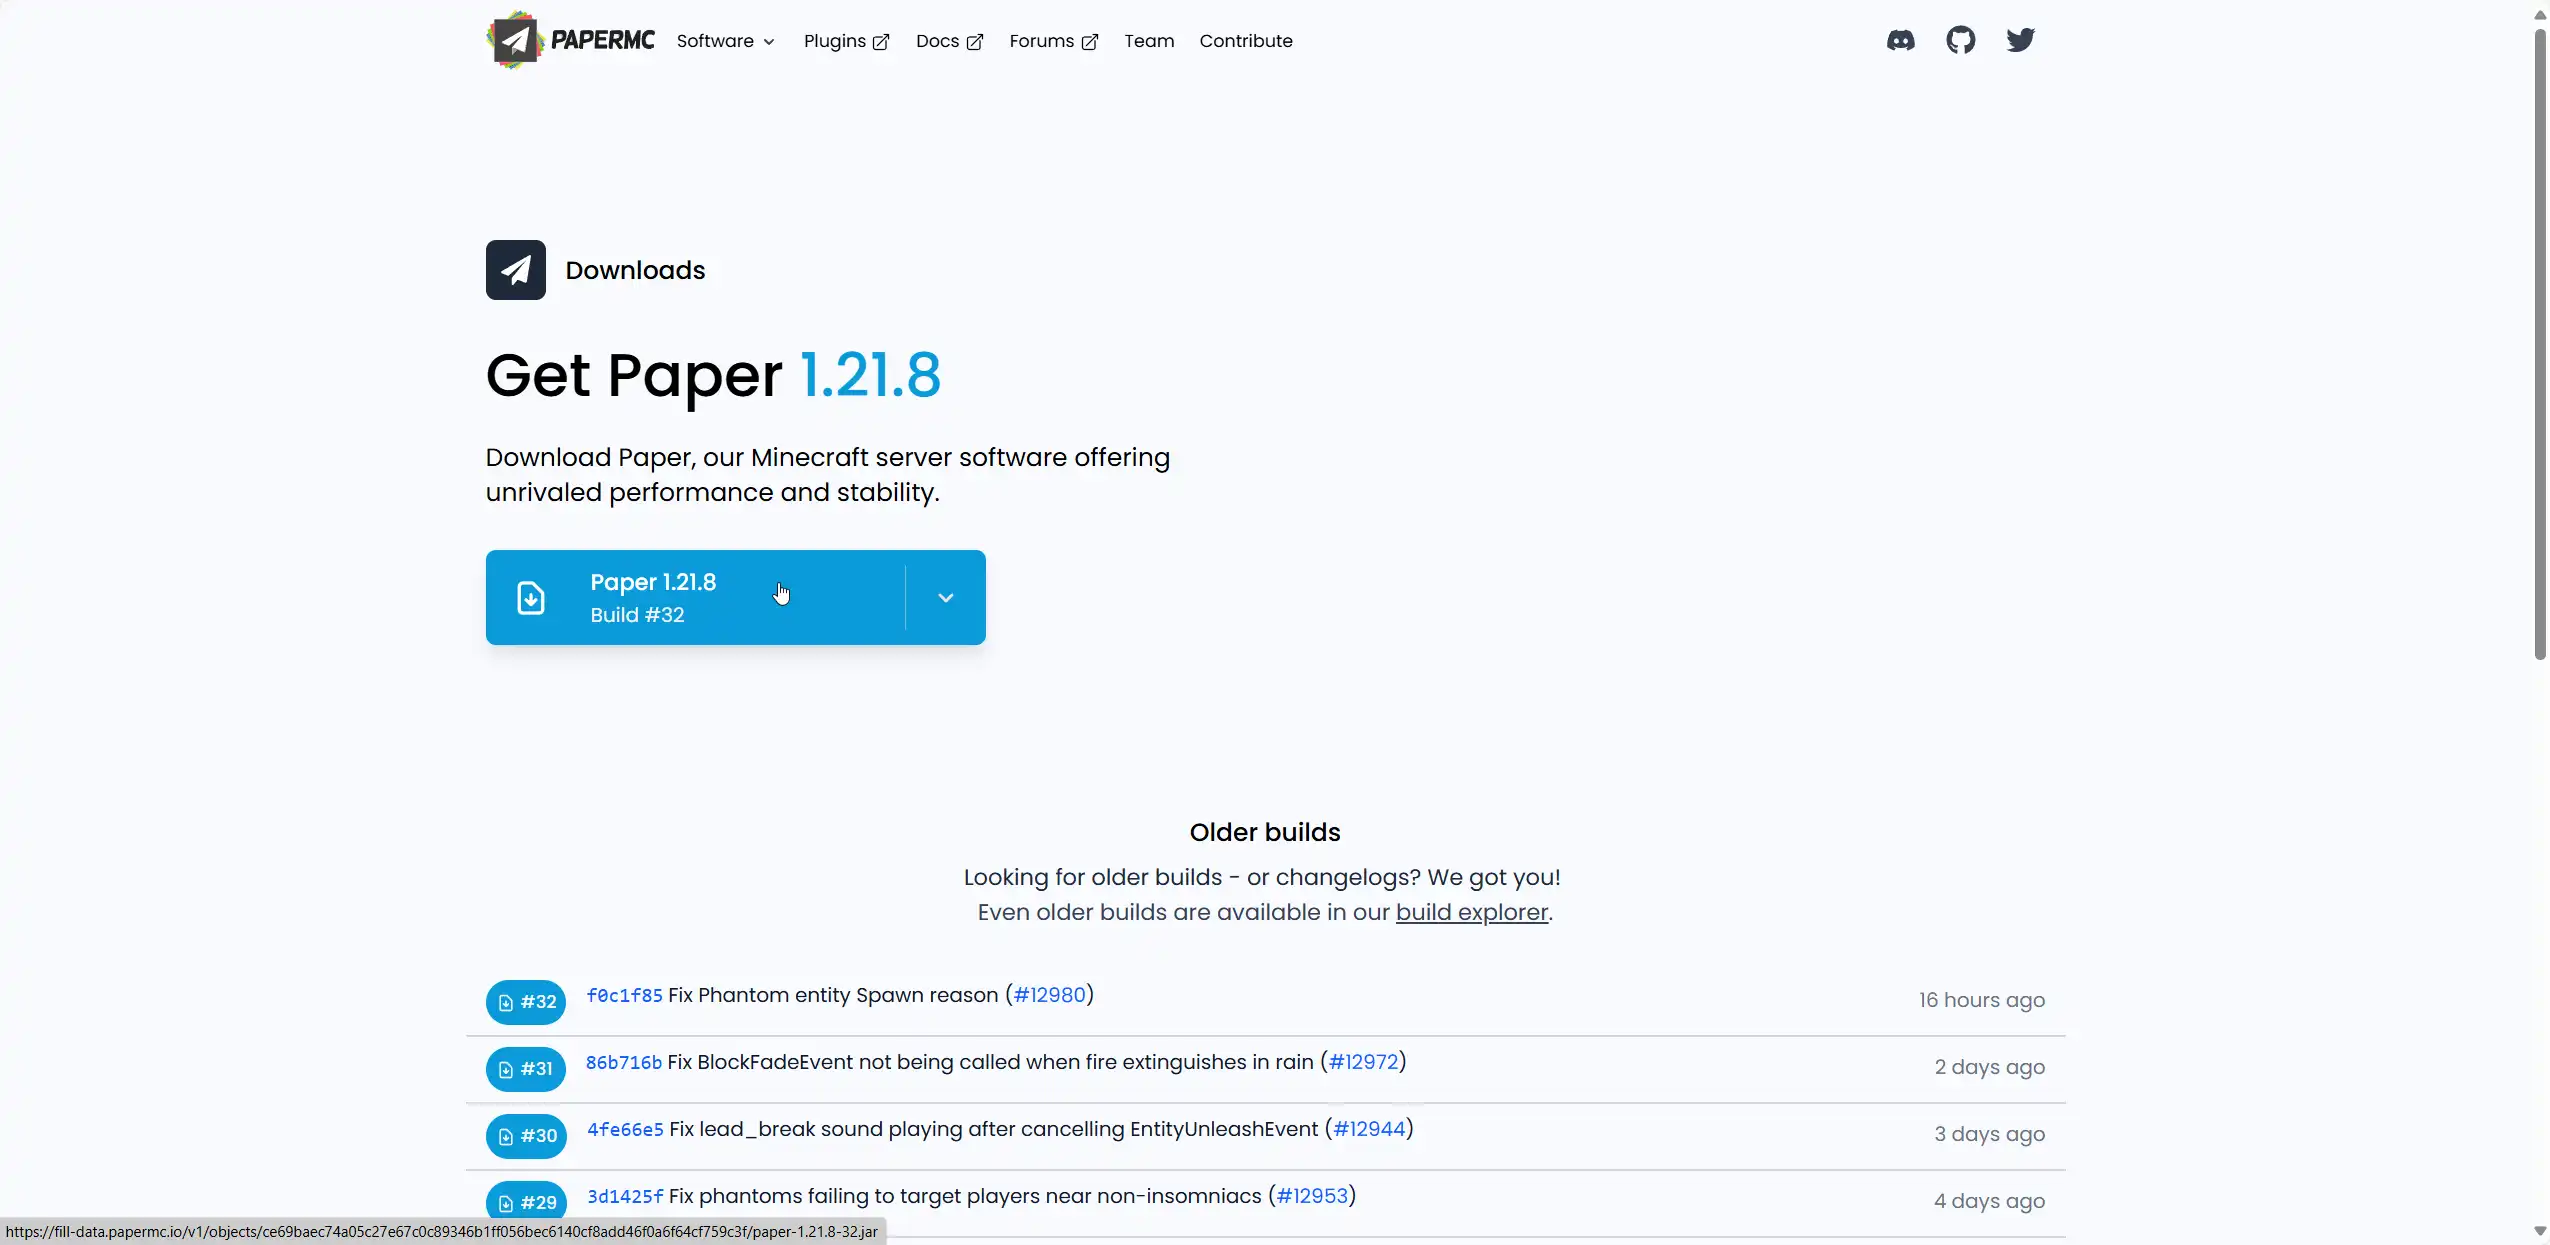This screenshot has height=1245, width=2550.
Task: Download build #31 badge
Action: coord(526,1069)
